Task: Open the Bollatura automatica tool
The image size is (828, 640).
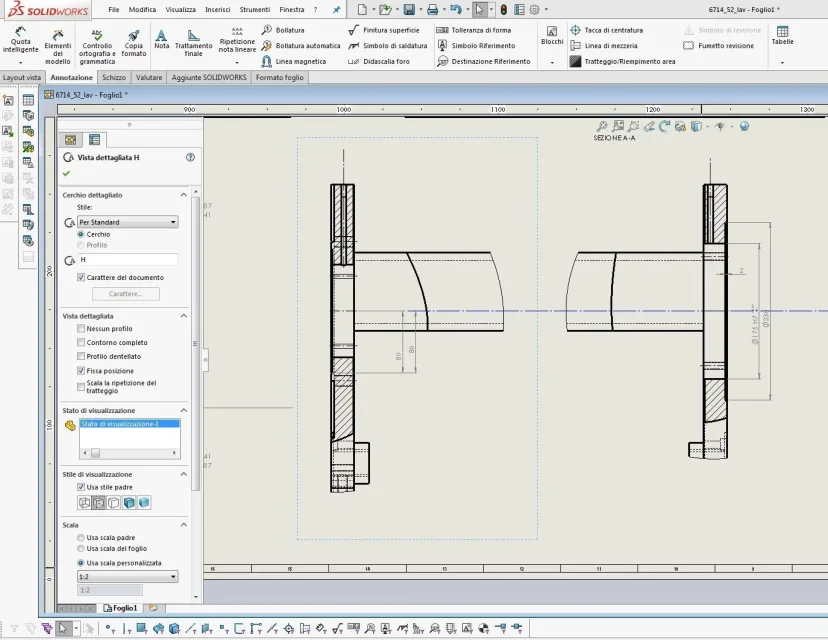Action: [301, 46]
